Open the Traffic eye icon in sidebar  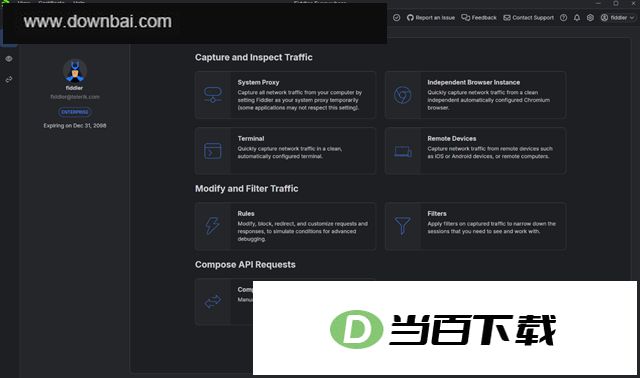coord(9,59)
